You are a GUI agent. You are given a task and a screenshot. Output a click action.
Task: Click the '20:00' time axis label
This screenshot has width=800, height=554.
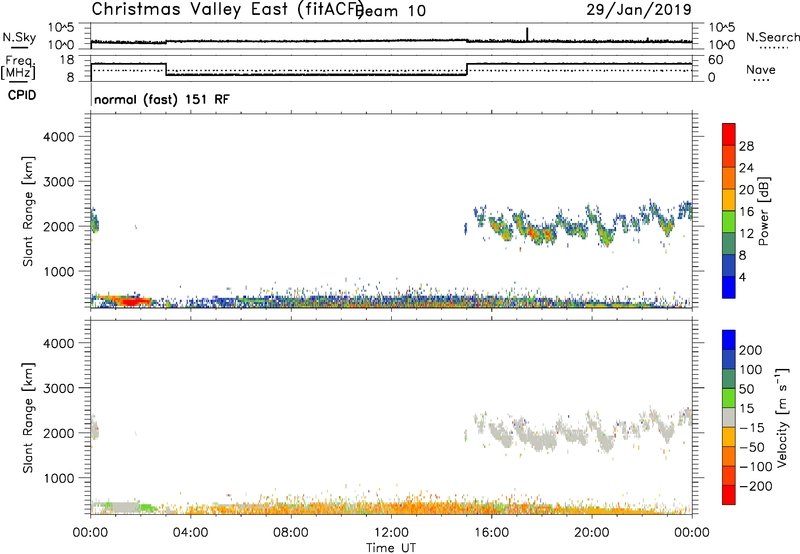(591, 533)
